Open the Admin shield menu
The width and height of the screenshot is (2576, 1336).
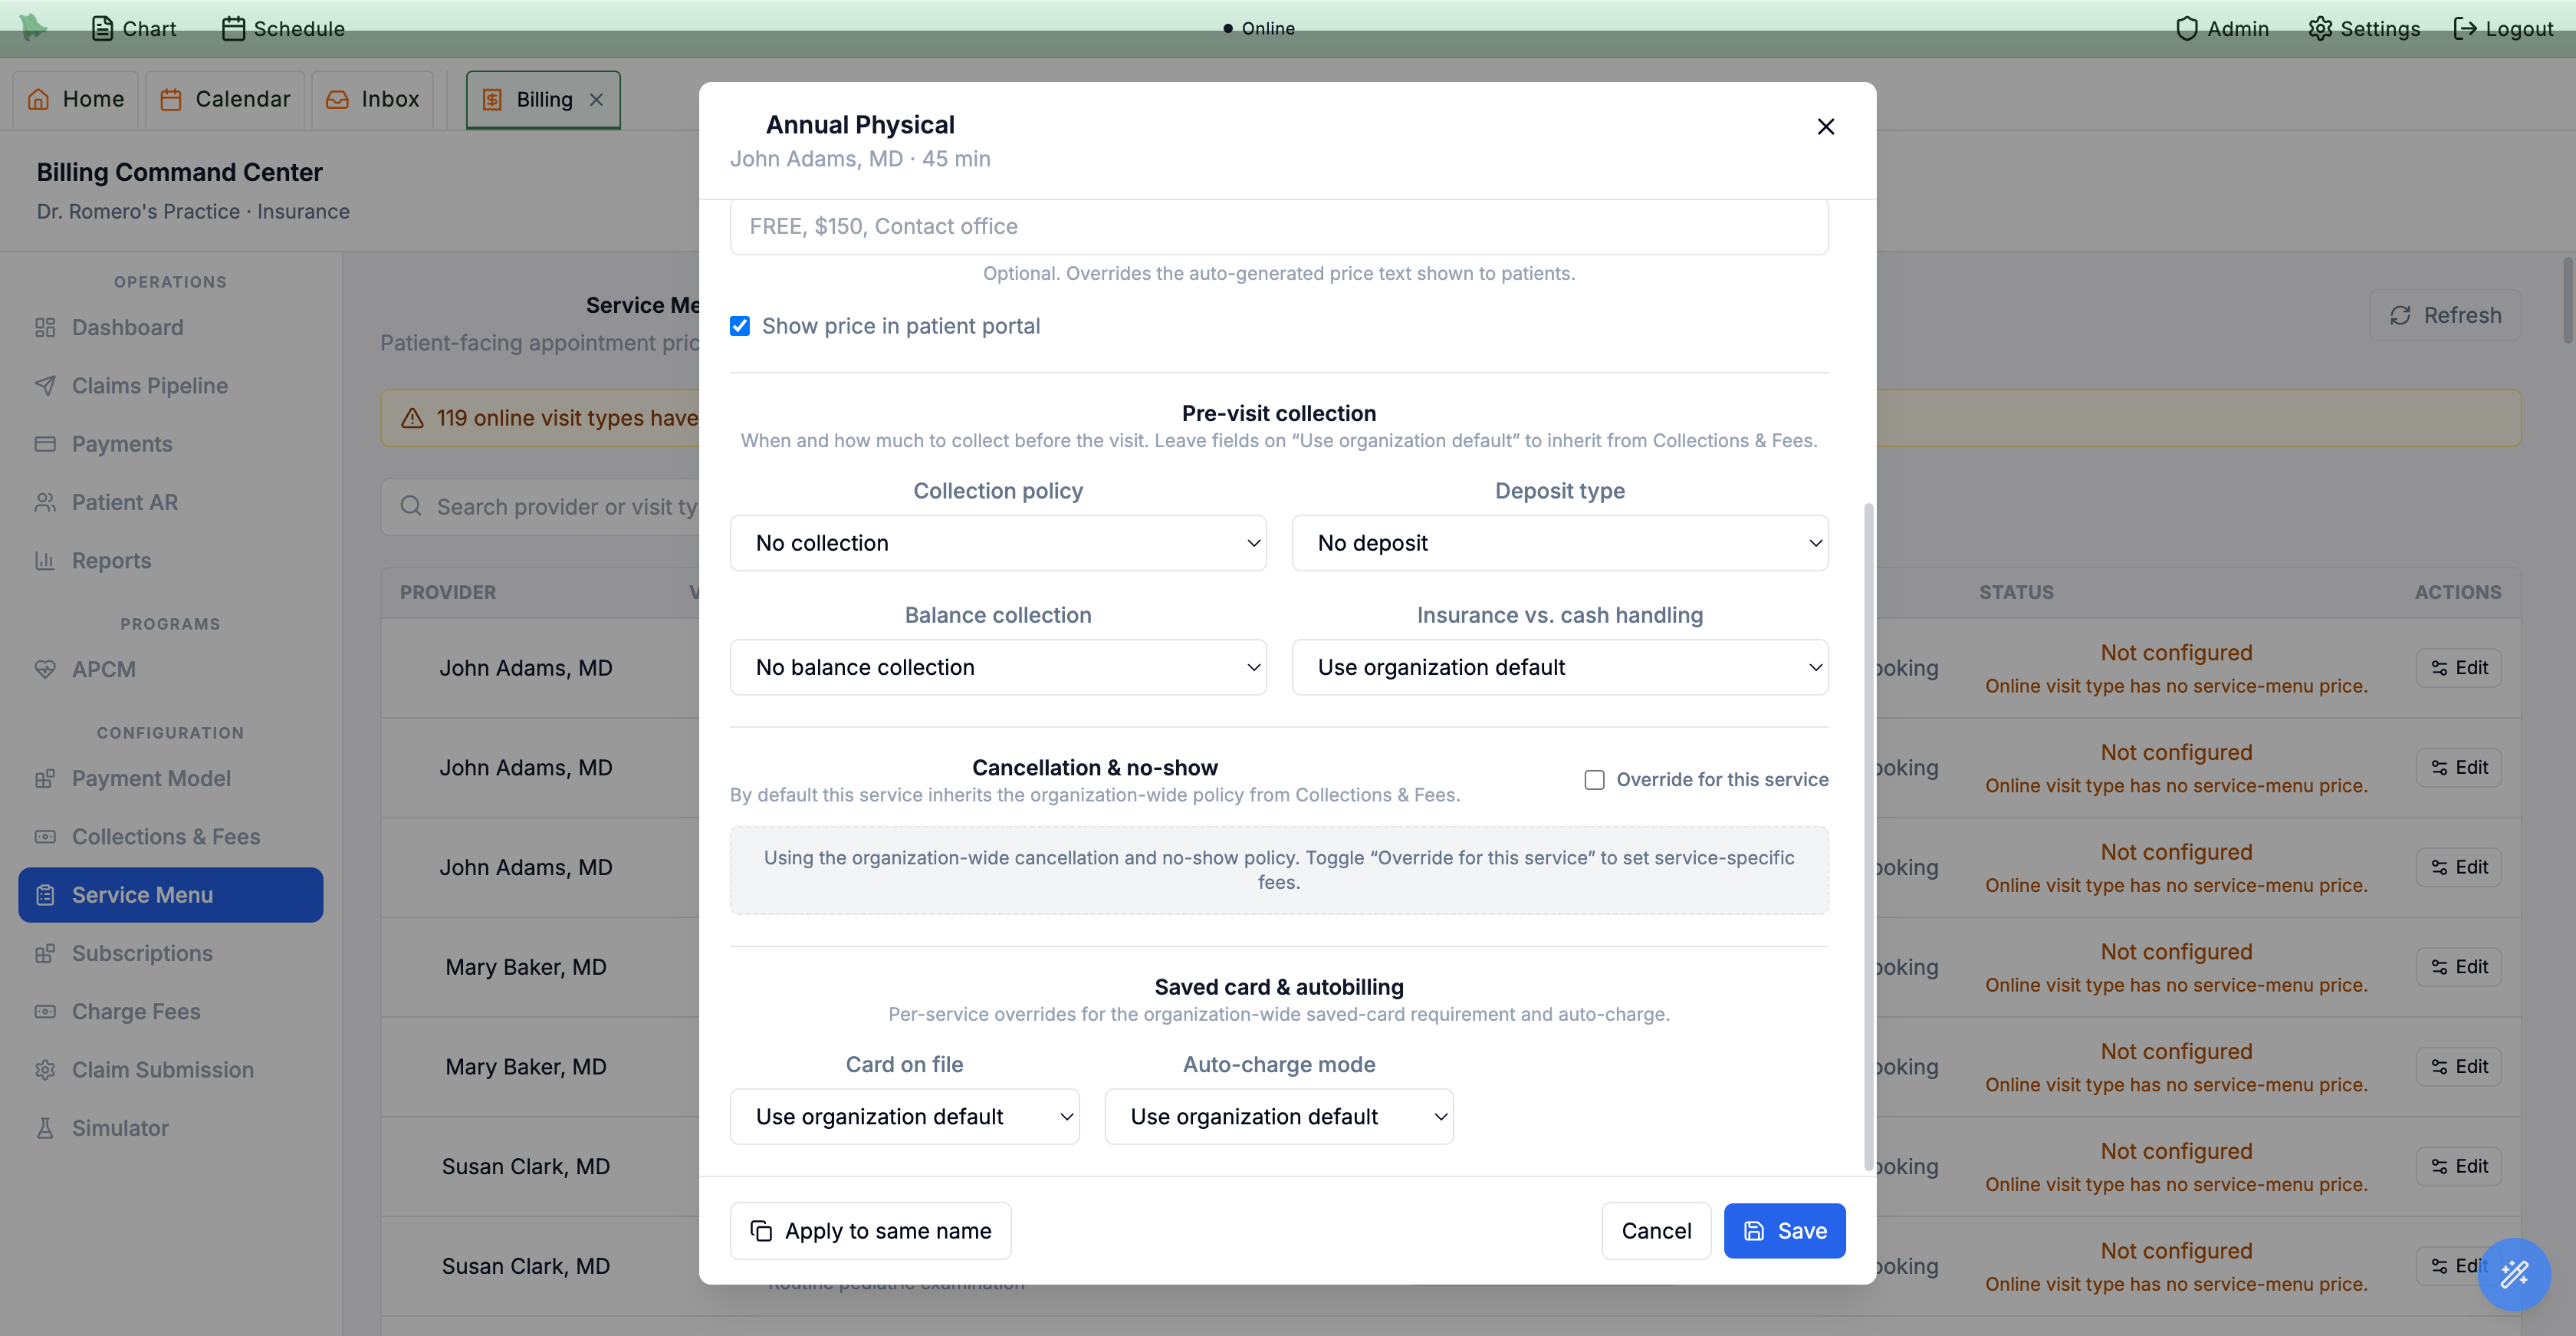[2222, 28]
